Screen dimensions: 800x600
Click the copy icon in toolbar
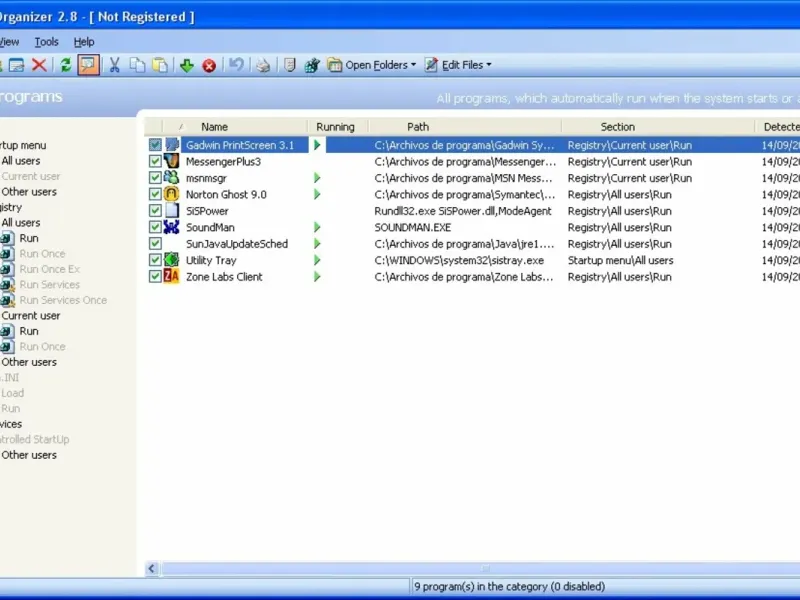[x=137, y=65]
